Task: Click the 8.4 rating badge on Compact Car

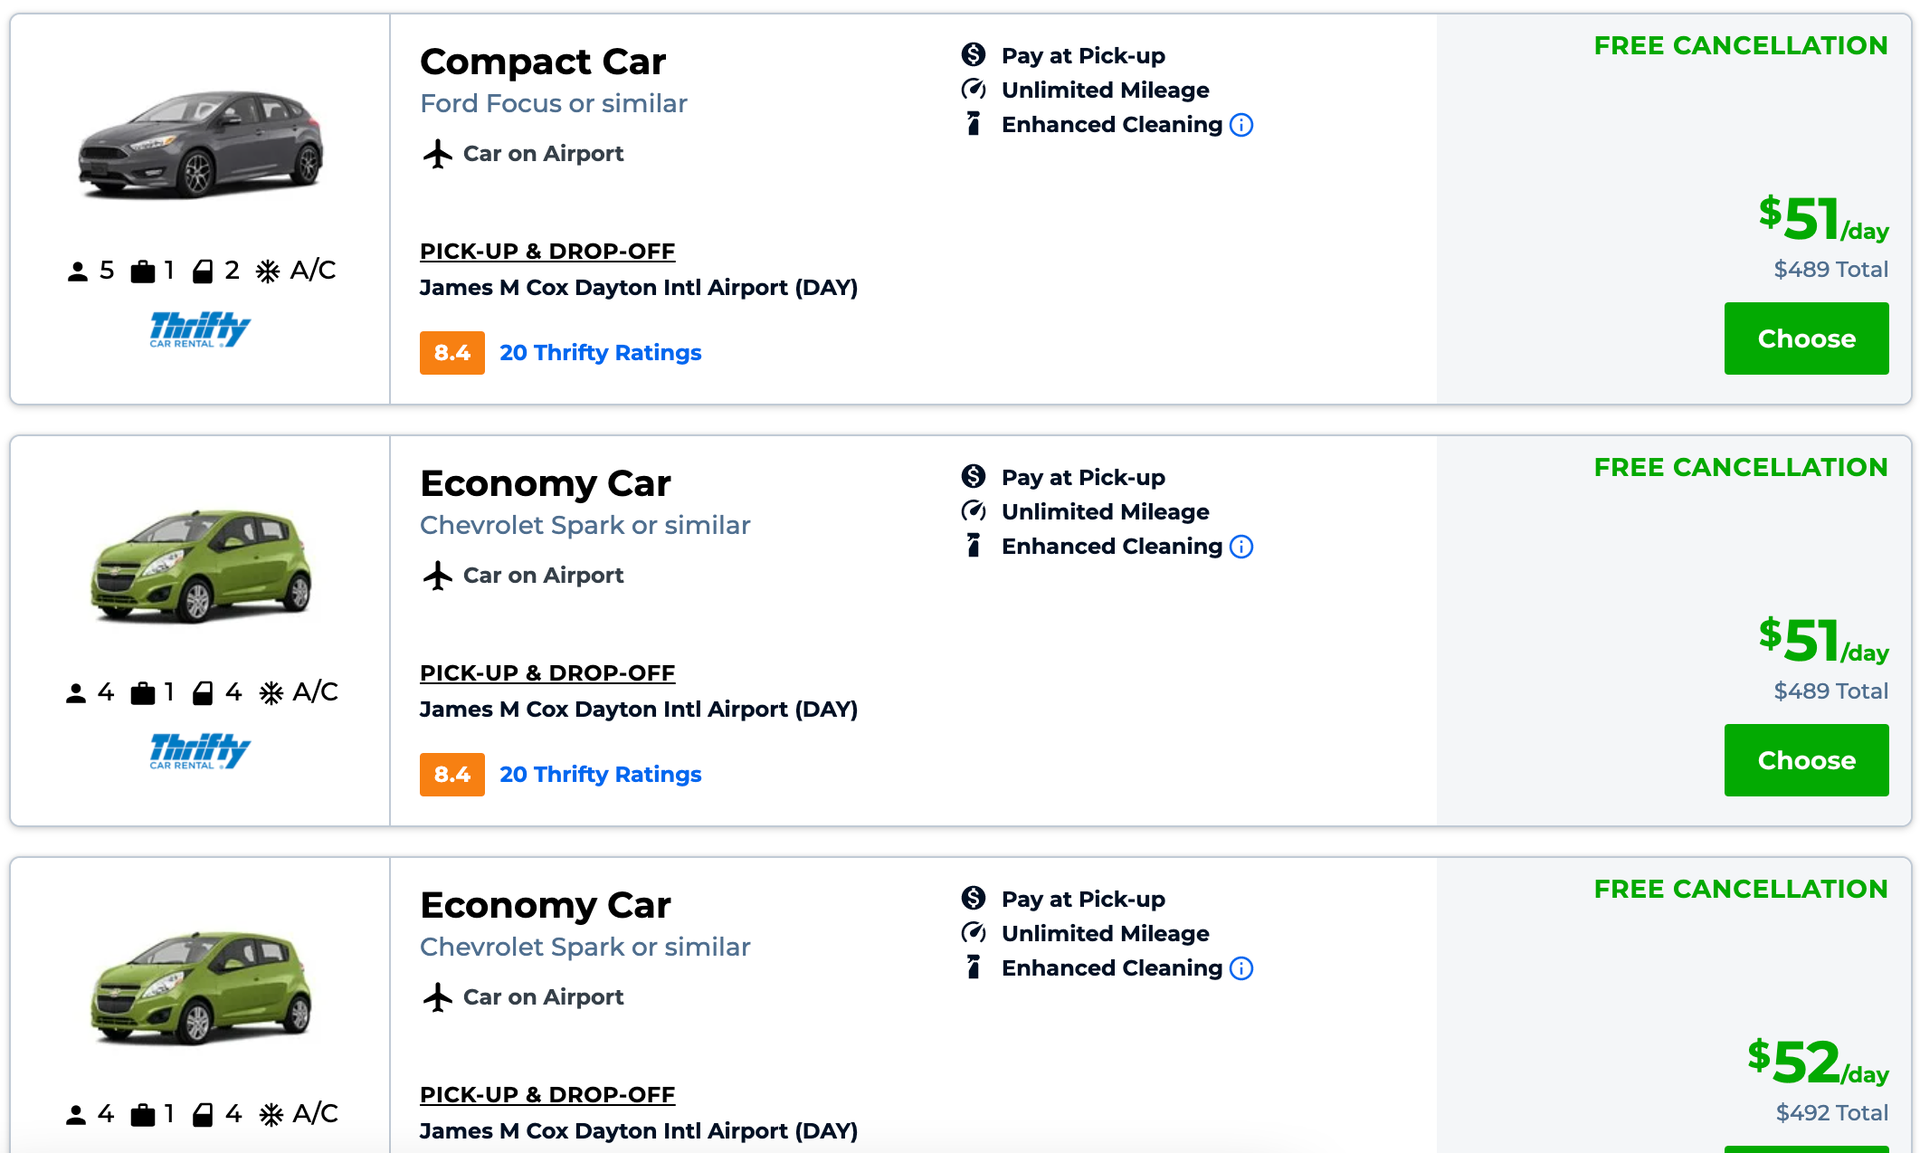Action: tap(452, 353)
